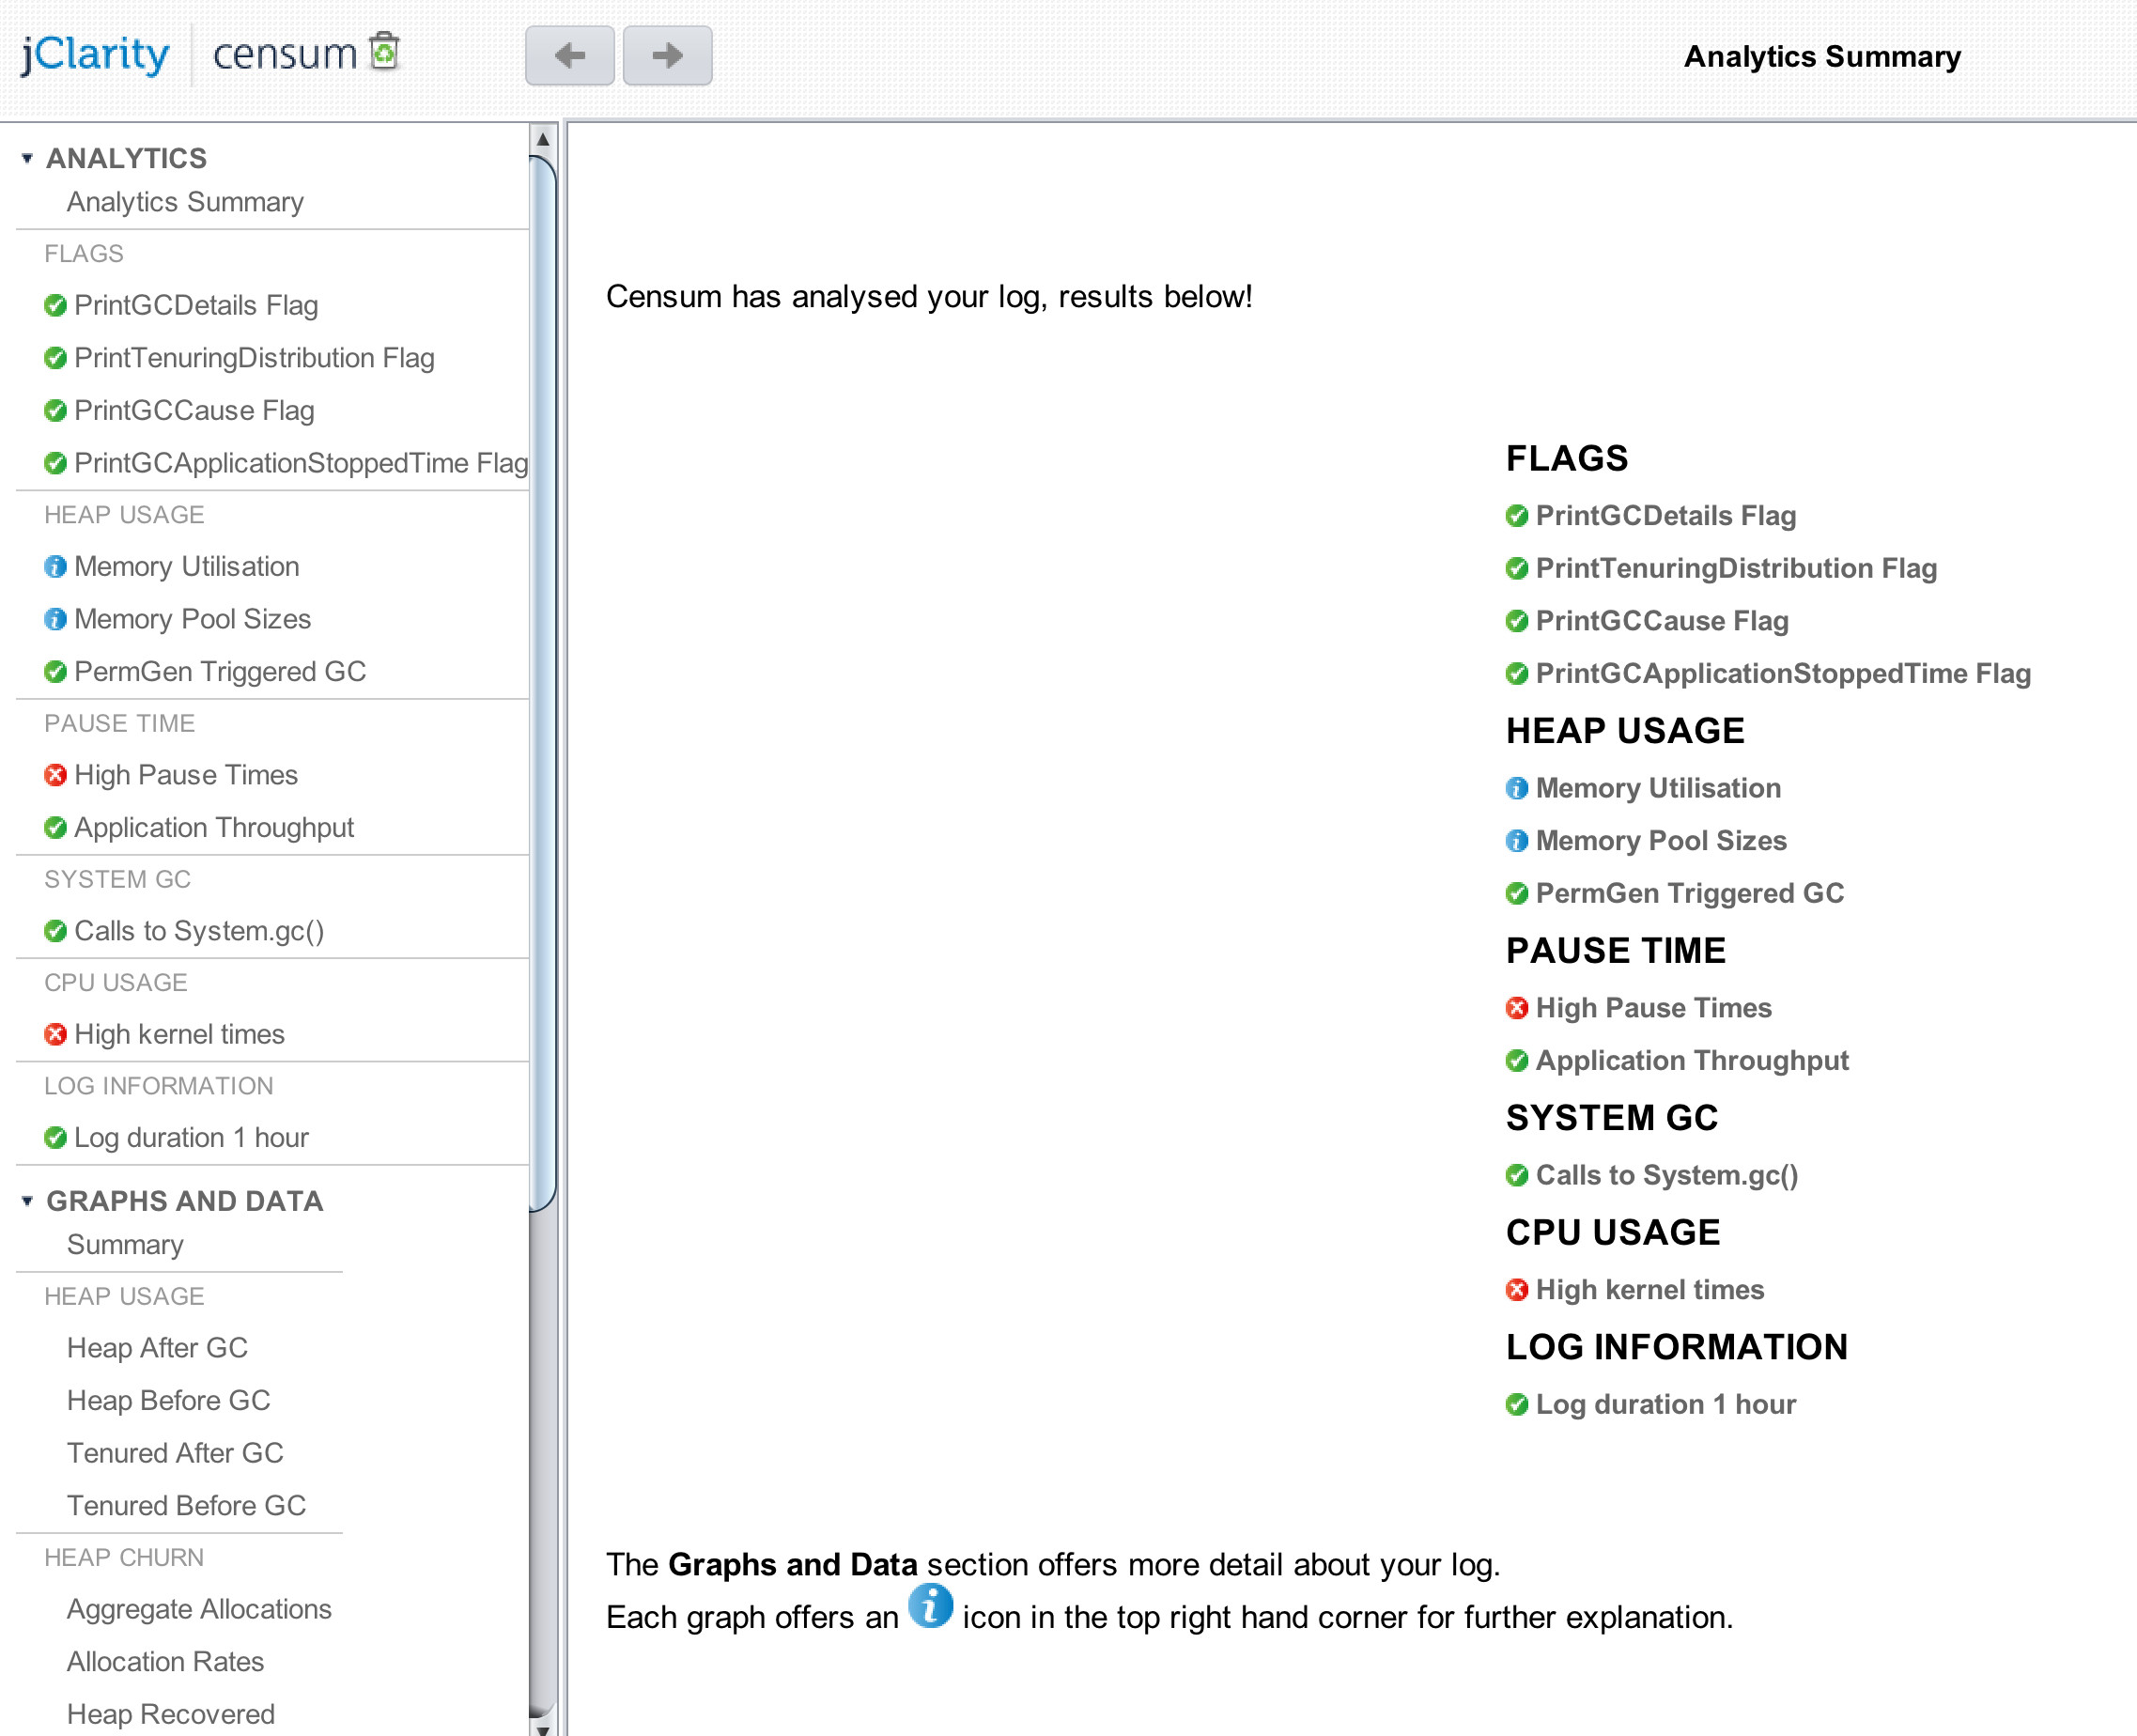Click blue info icon beside main Memory Pool Sizes

(x=1517, y=841)
